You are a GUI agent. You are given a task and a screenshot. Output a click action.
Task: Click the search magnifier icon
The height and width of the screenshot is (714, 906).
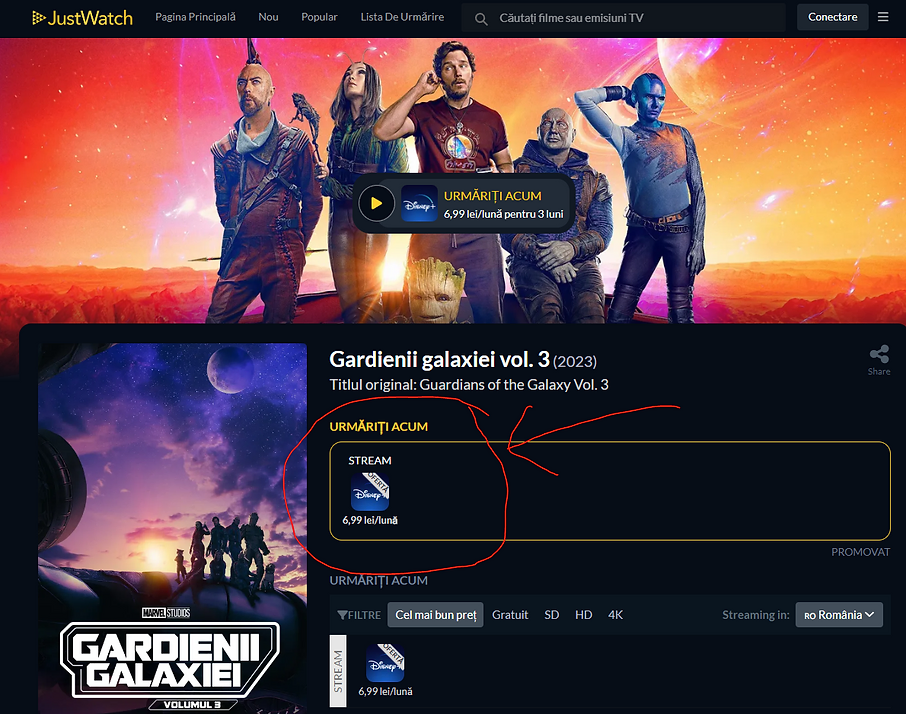coord(482,19)
